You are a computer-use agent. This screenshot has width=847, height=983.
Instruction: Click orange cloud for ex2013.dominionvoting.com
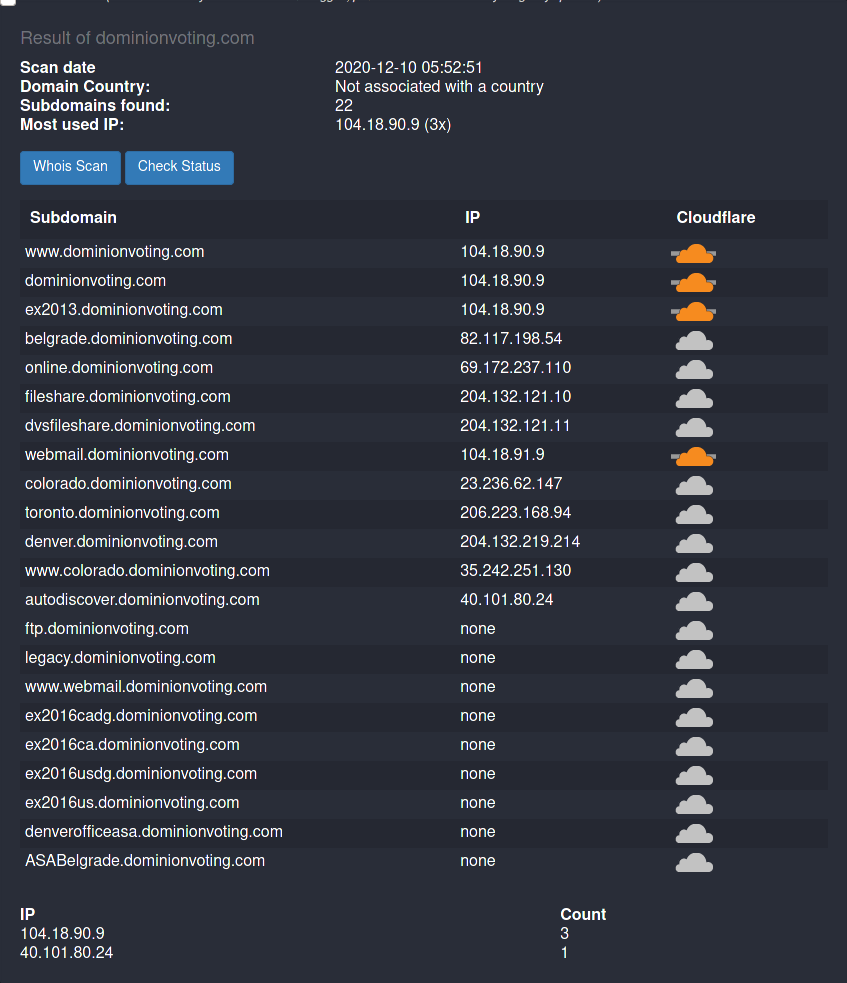pyautogui.click(x=693, y=311)
